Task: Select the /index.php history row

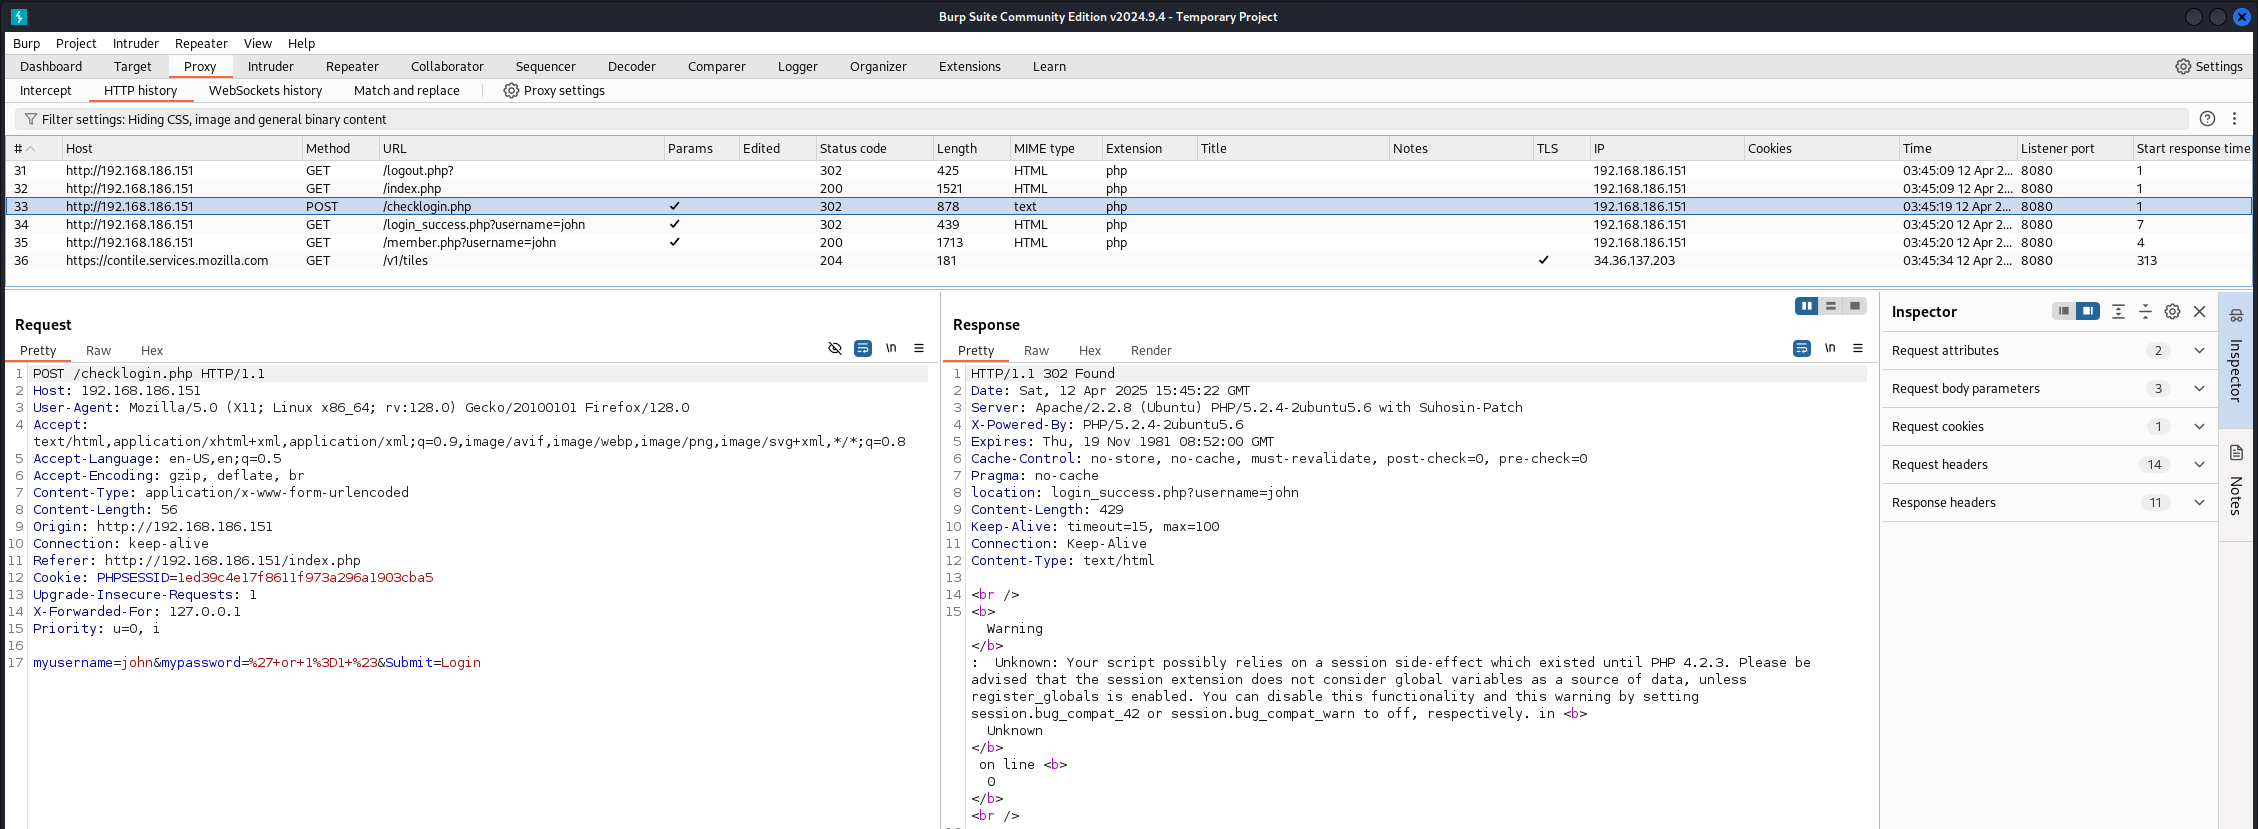Action: (1129, 188)
